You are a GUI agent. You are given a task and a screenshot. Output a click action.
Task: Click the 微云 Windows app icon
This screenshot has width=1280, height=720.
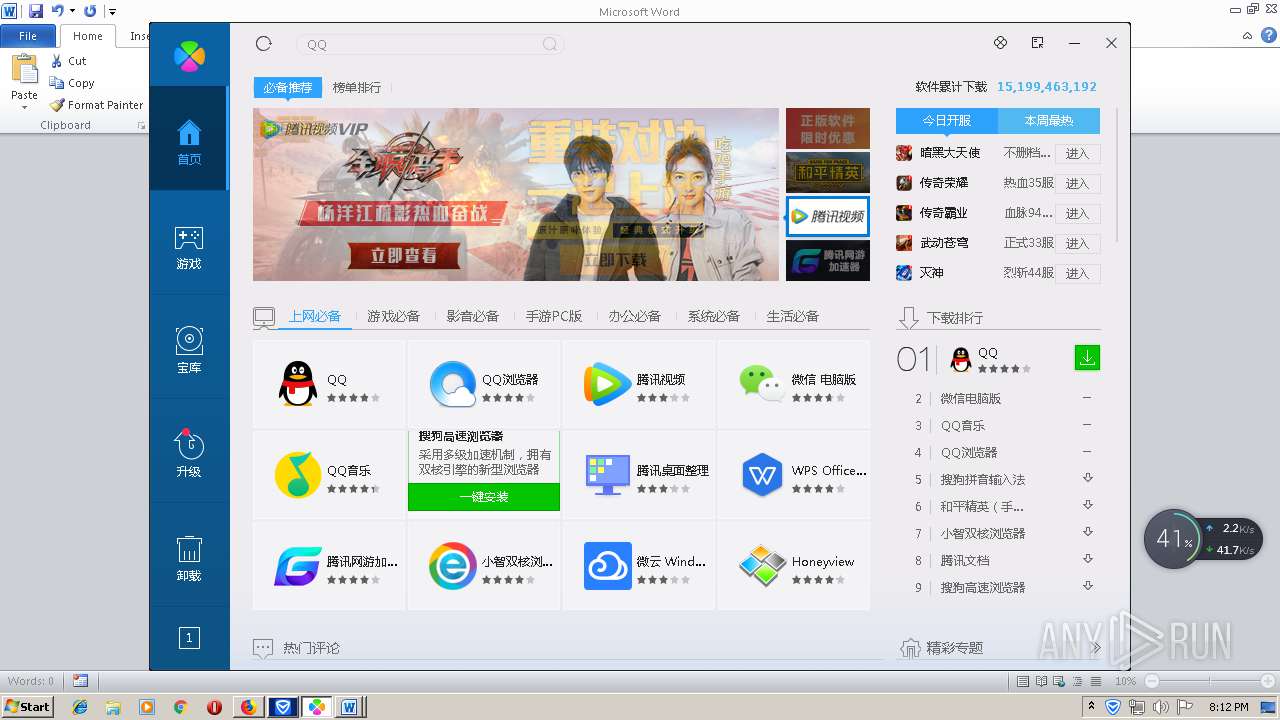pos(607,566)
